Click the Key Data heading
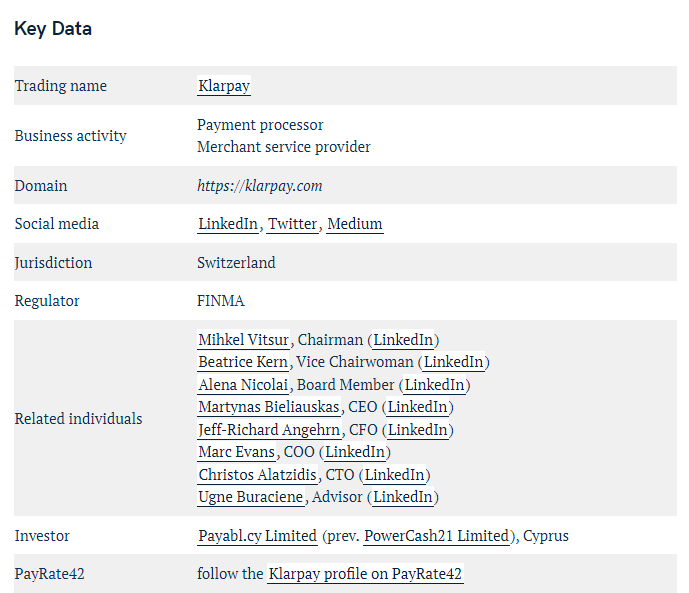Image resolution: width=689 pixels, height=593 pixels. coord(53,29)
